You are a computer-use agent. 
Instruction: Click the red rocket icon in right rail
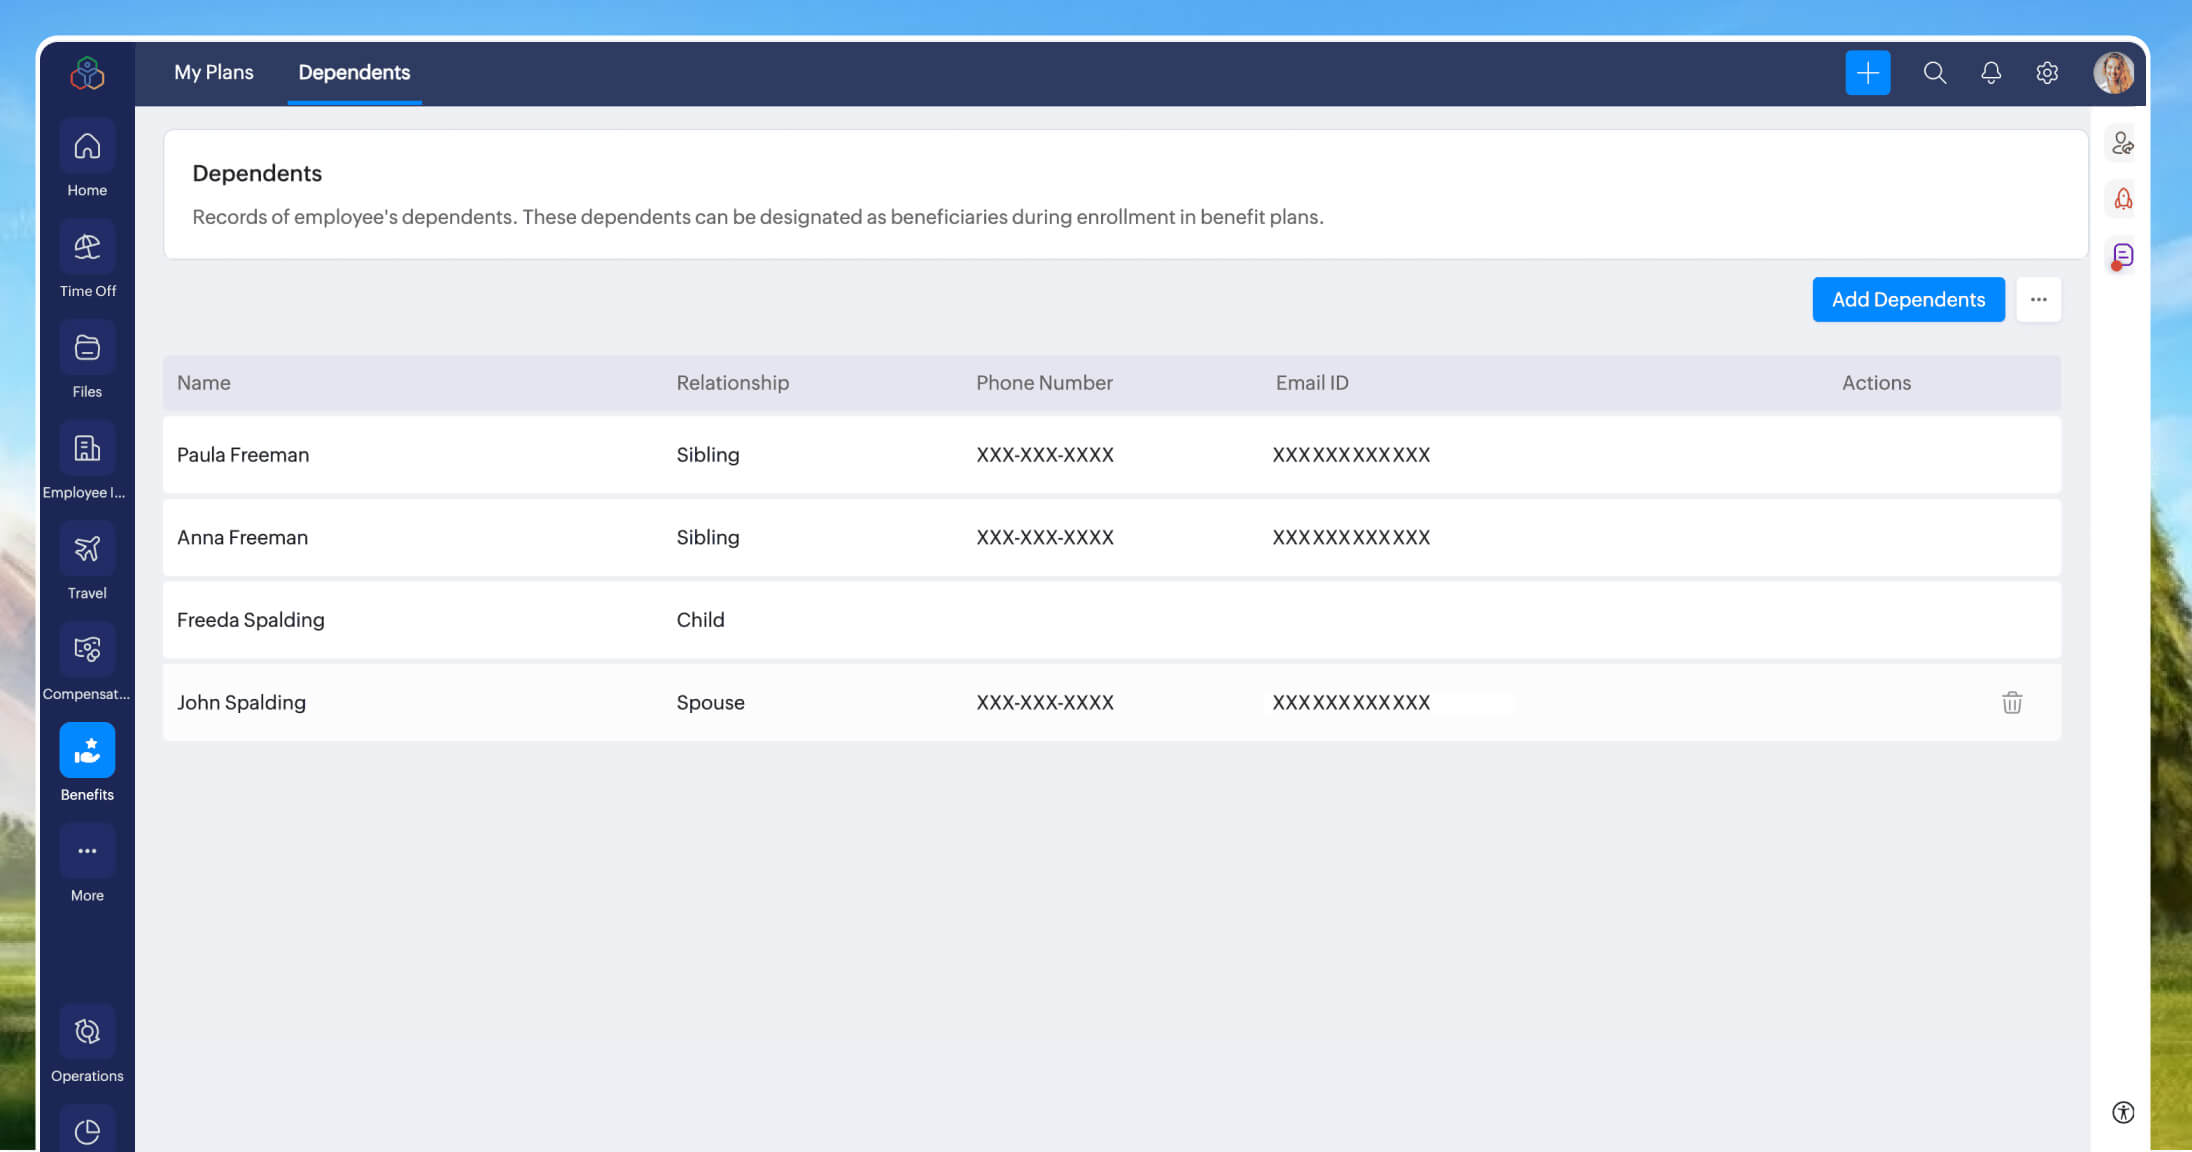(2122, 199)
